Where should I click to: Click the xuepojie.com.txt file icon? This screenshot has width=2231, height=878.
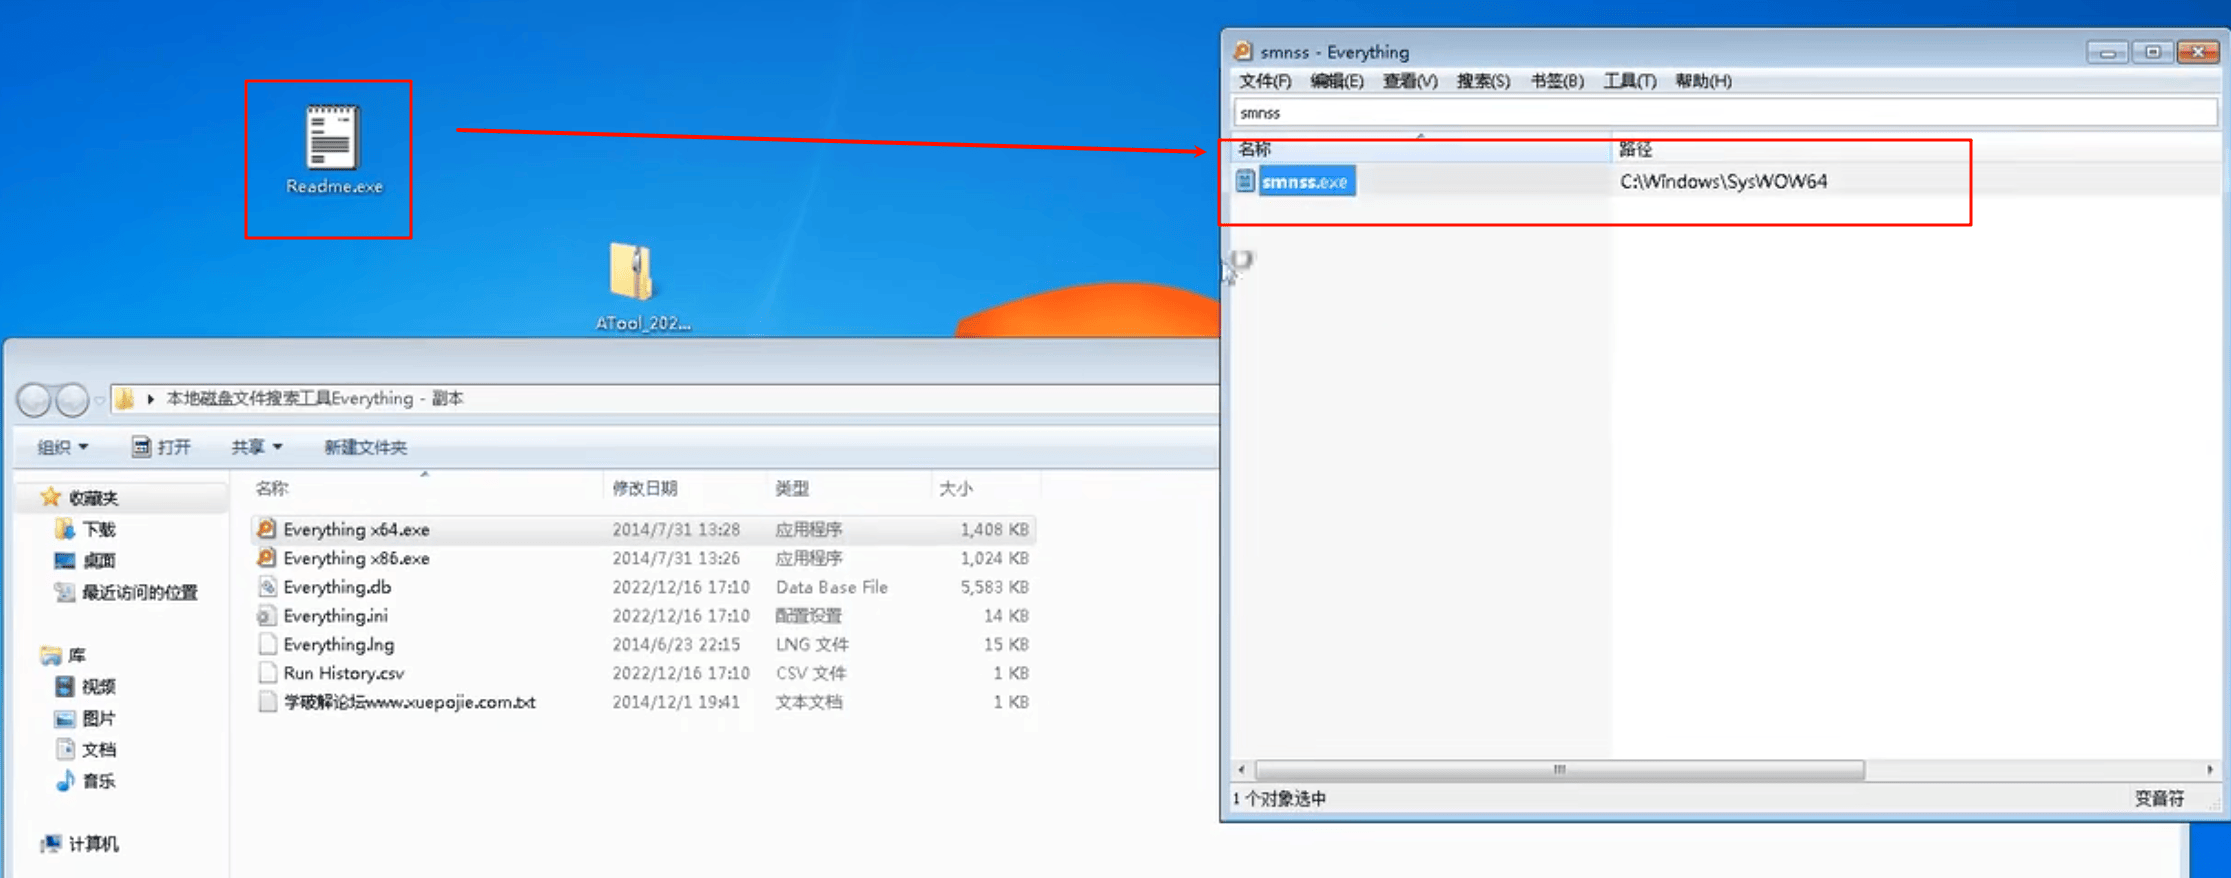pyautogui.click(x=266, y=702)
